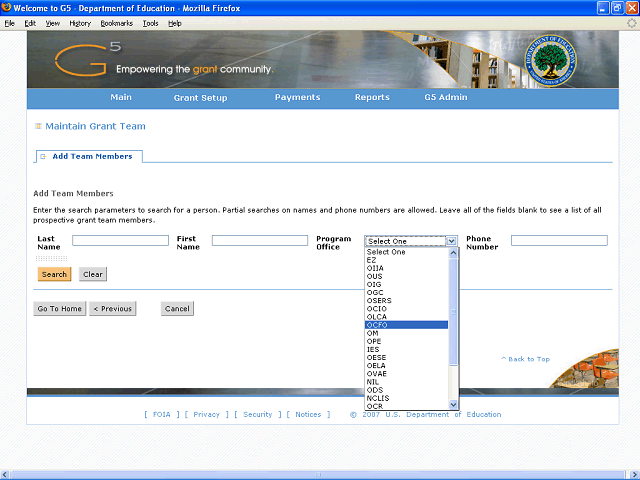Open the Bookmarks menu
The width and height of the screenshot is (640, 480).
117,23
